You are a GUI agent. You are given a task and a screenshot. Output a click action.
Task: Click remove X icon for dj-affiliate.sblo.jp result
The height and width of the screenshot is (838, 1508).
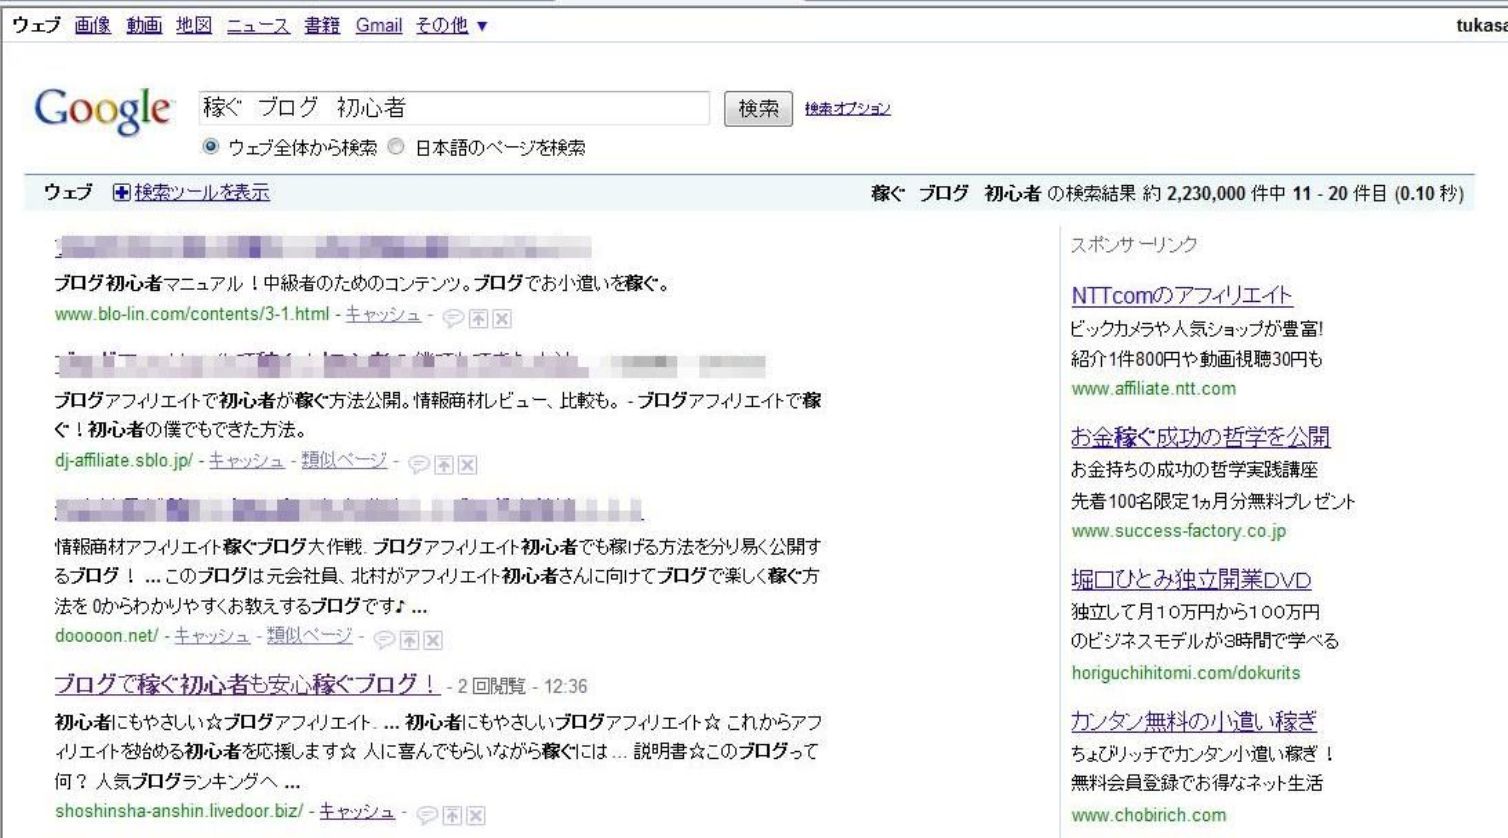click(x=467, y=465)
